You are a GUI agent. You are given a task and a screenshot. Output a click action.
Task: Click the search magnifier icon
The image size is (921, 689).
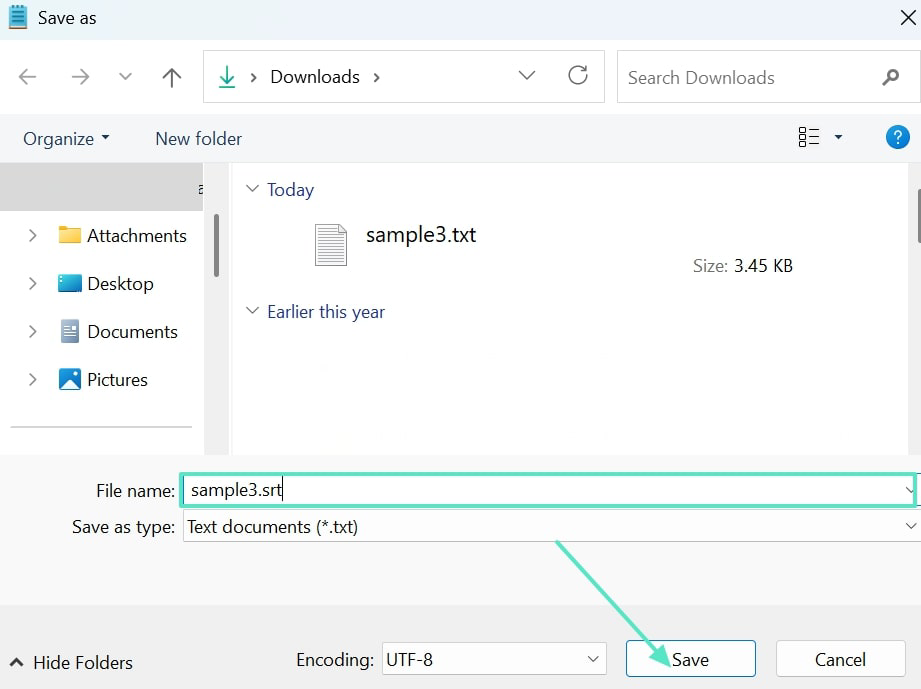click(890, 77)
